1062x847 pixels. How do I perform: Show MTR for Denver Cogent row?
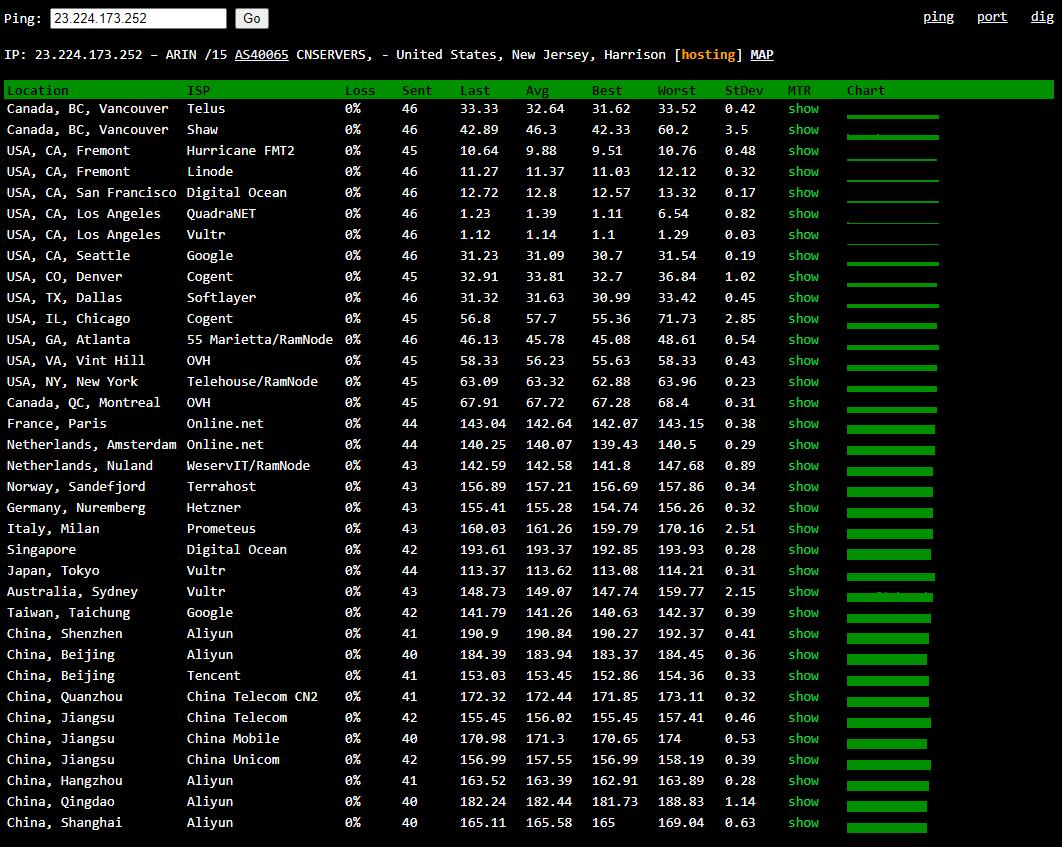(x=803, y=276)
